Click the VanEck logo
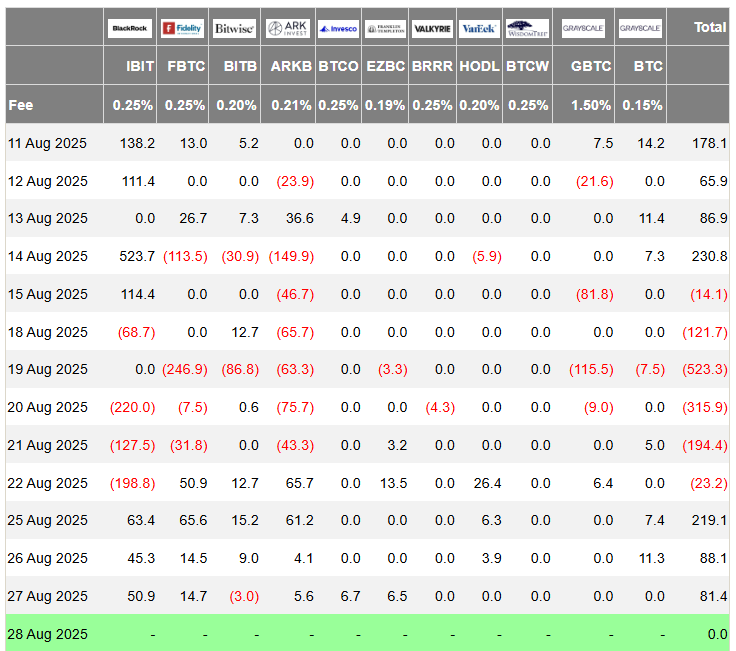736x651 pixels. 479,29
